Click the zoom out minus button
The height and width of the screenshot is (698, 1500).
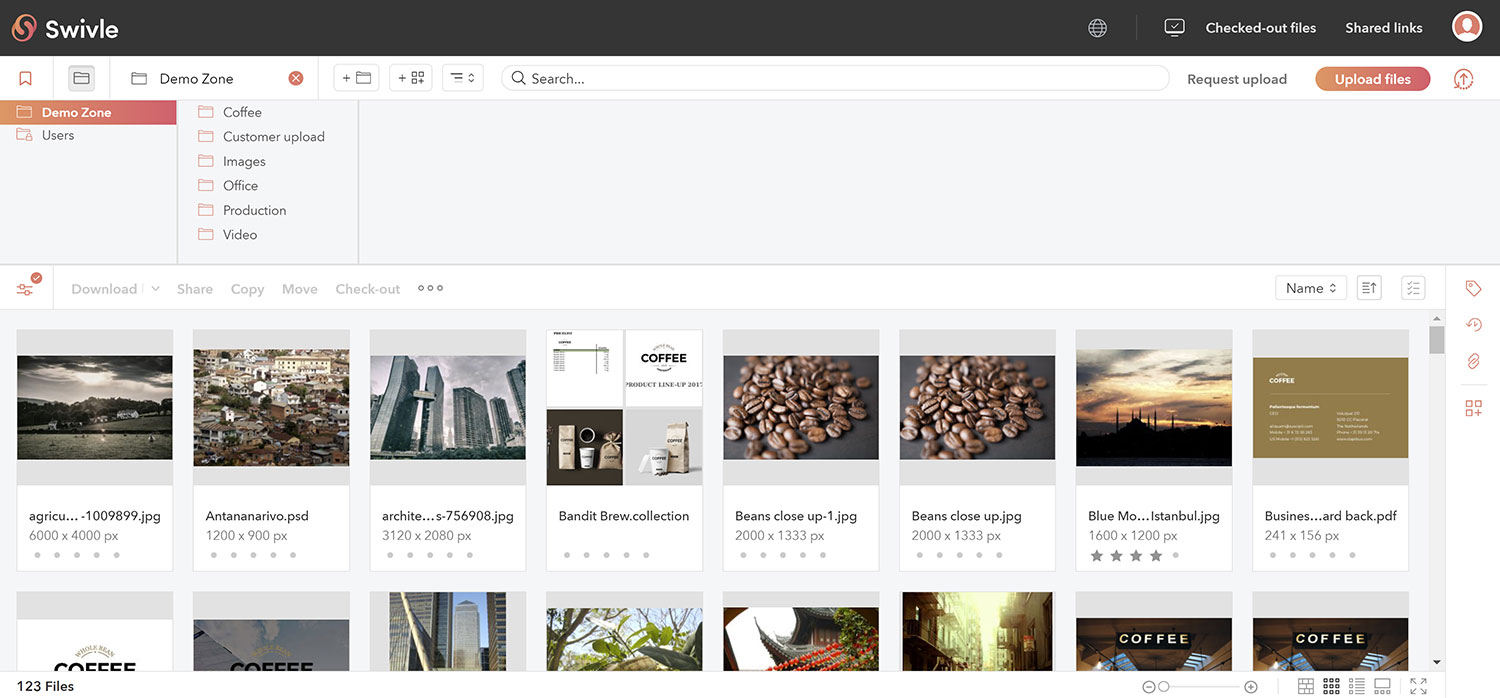tap(1148, 687)
